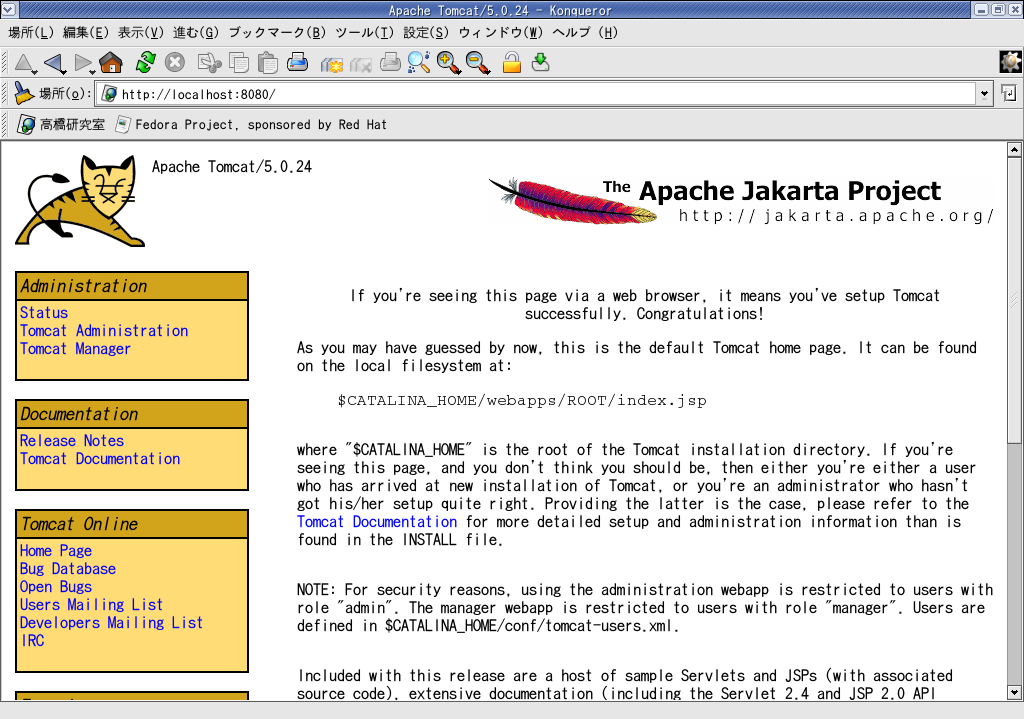Screen dimensions: 1024x719
Task: Open the window menu button in the title bar
Action: 8,10
